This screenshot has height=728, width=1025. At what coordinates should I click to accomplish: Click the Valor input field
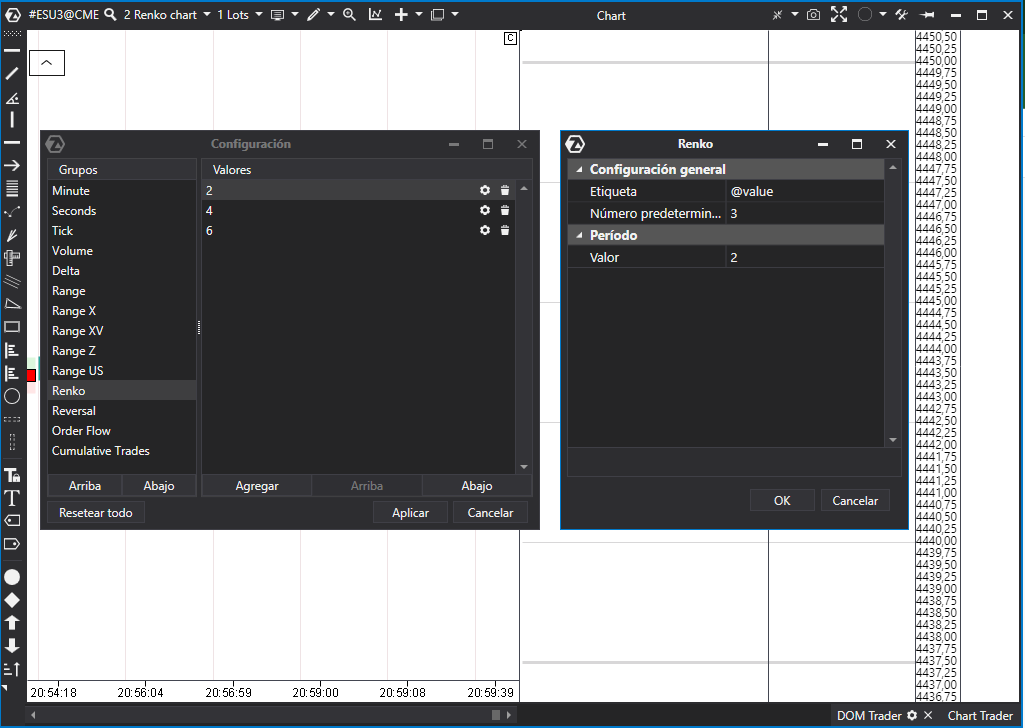[x=804, y=258]
